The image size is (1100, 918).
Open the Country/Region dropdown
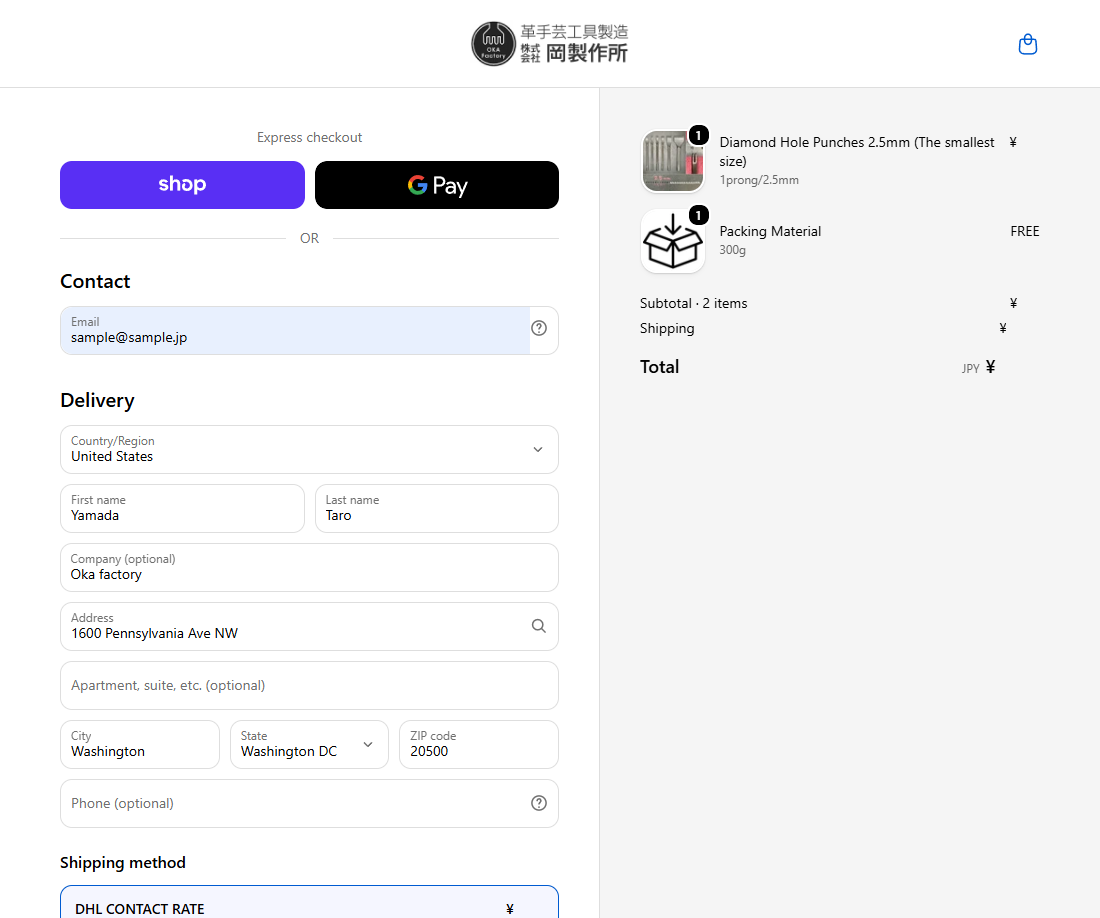pos(309,450)
